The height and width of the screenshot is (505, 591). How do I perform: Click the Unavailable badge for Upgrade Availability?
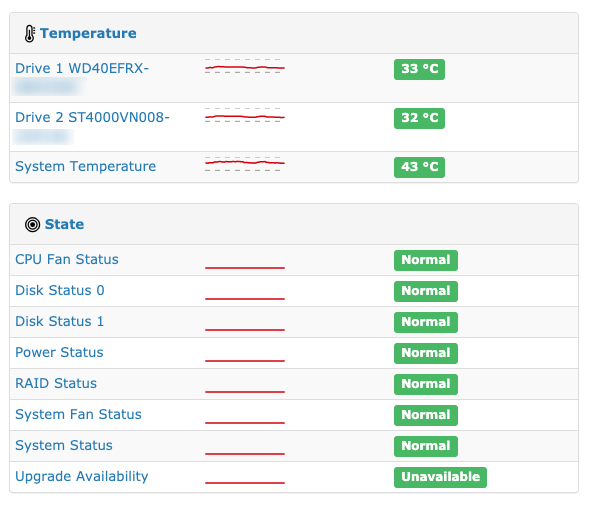click(x=440, y=477)
